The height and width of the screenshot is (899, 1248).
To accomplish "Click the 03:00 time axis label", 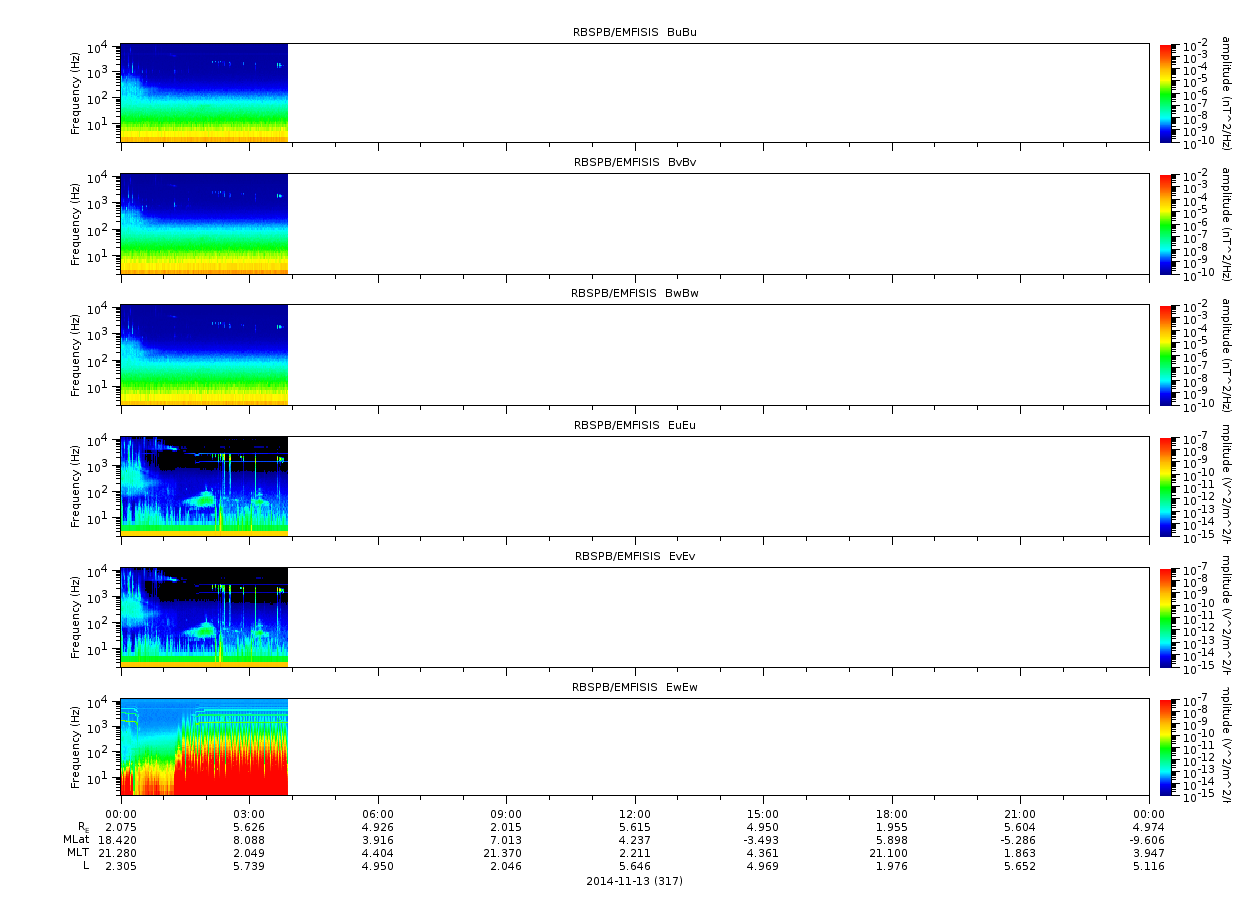I will pos(249,814).
